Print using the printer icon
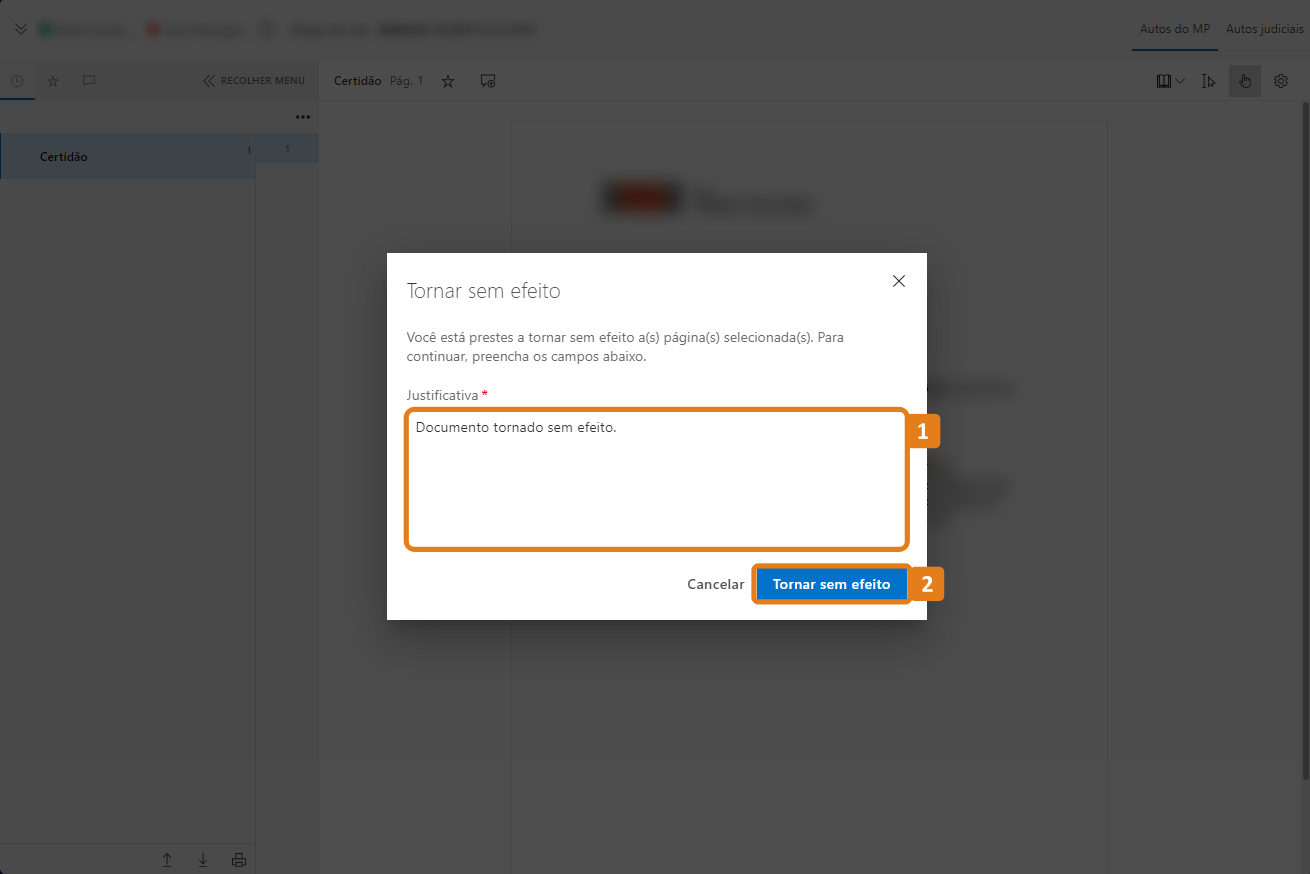The image size is (1310, 874). (239, 860)
